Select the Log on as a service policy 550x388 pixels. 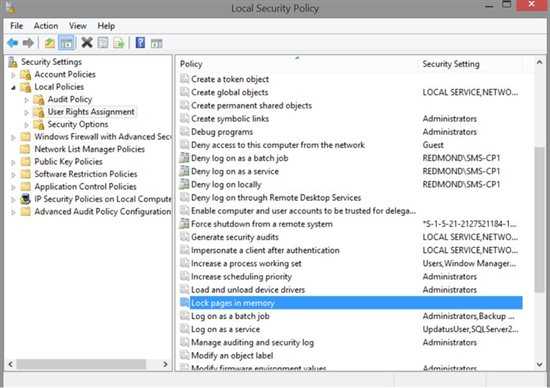point(226,329)
